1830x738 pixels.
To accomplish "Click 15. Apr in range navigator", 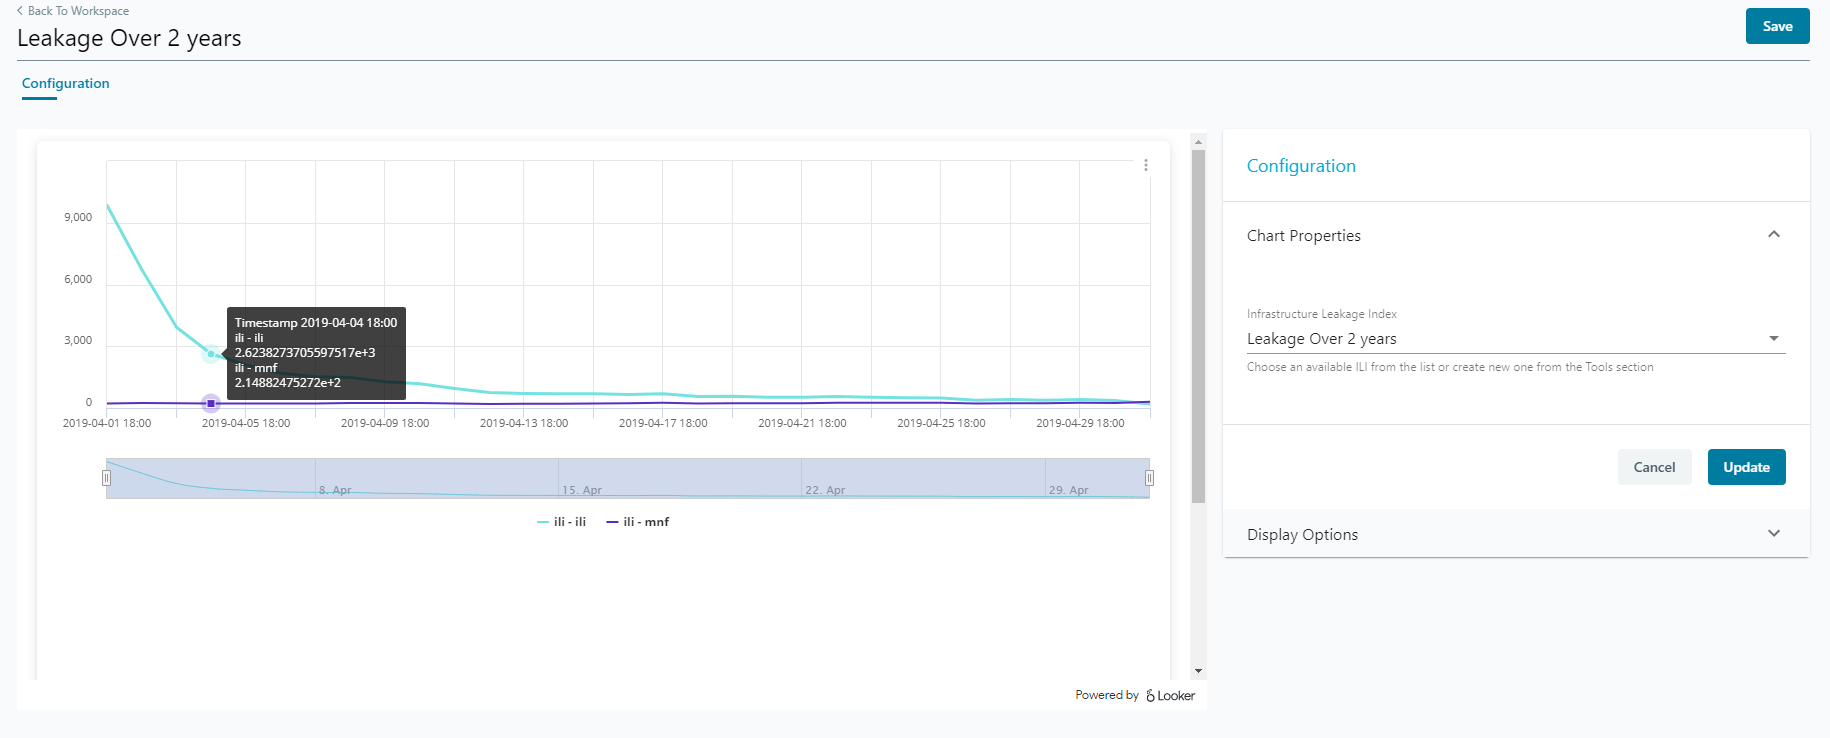I will [x=581, y=490].
